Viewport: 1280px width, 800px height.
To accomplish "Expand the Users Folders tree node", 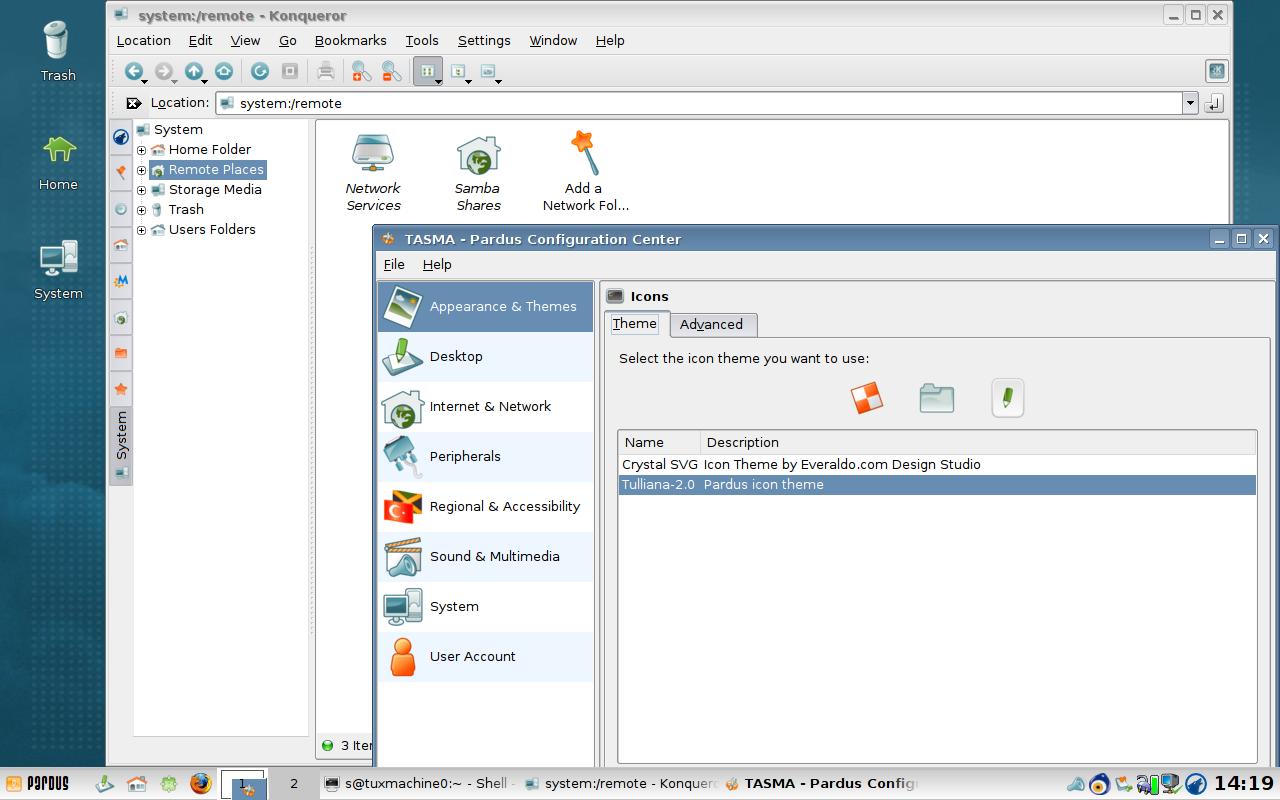I will [141, 230].
